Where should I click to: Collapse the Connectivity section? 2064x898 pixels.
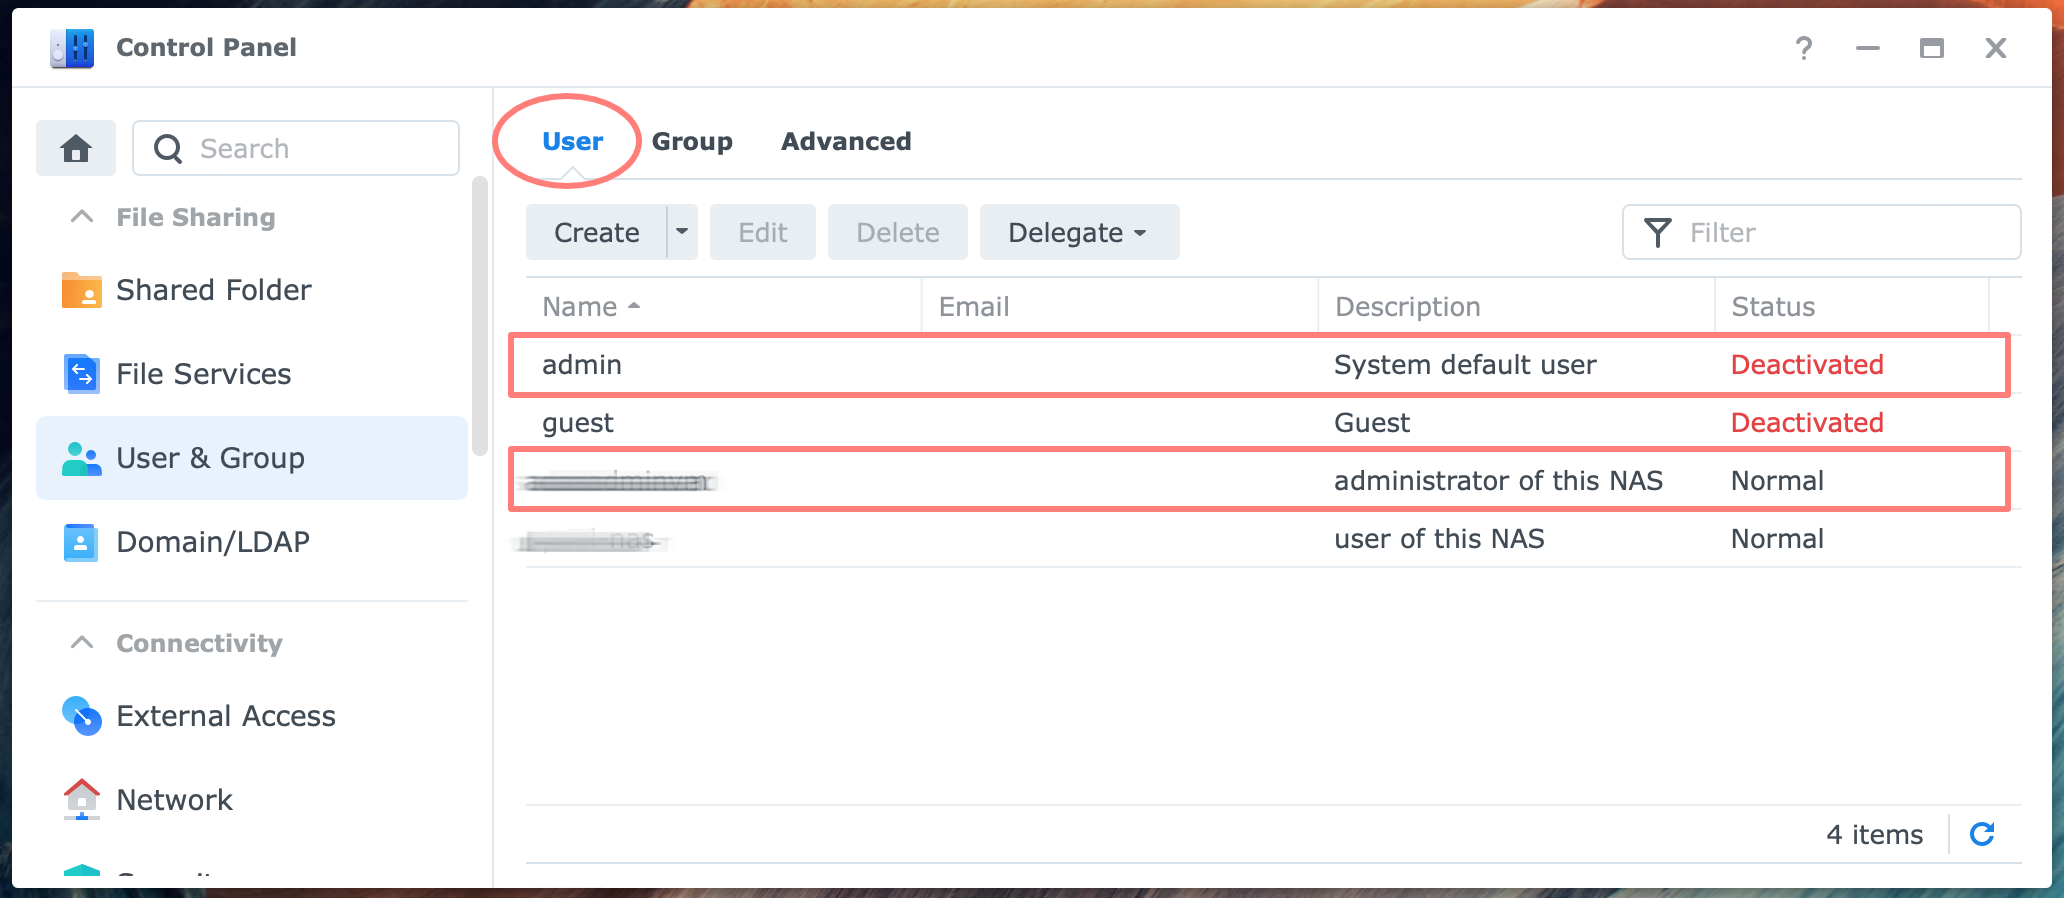point(82,642)
